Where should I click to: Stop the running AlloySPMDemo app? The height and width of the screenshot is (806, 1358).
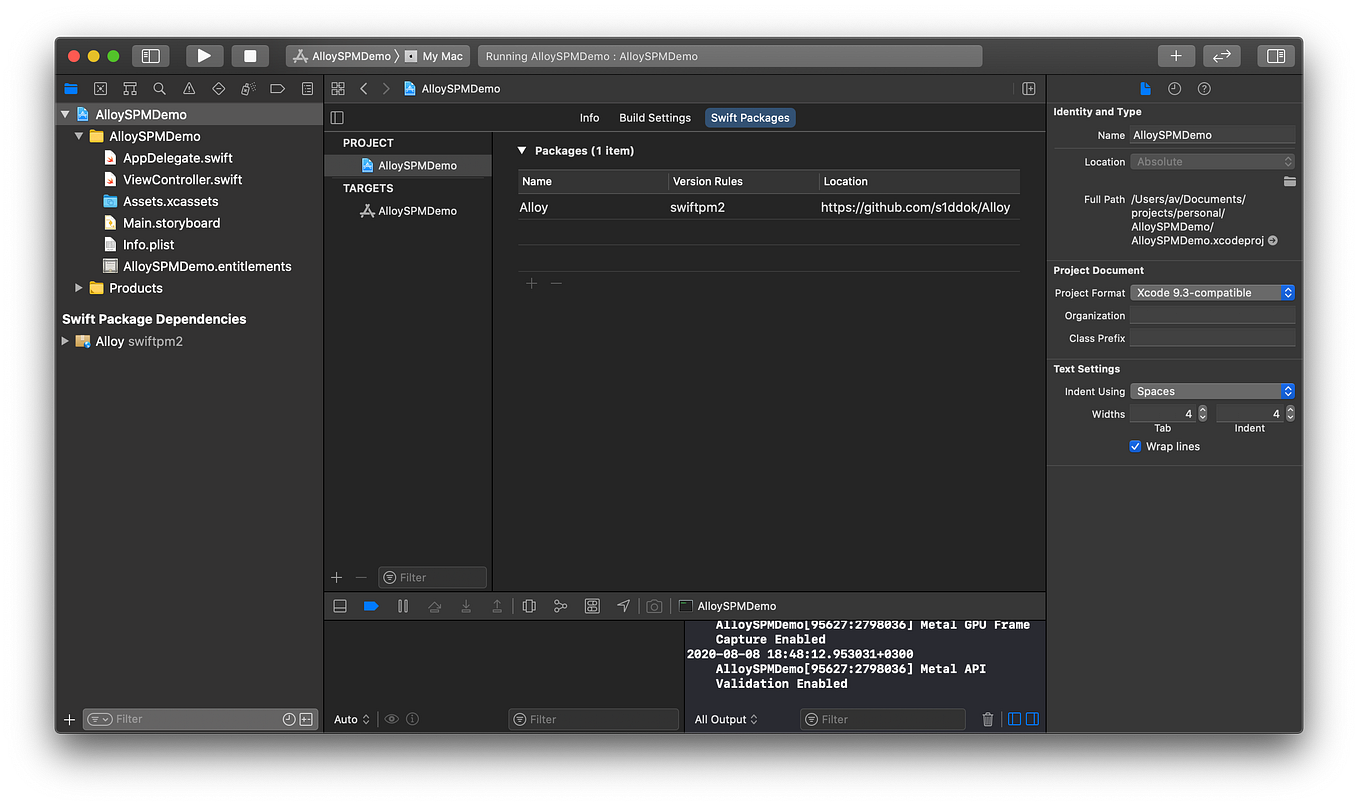tap(250, 56)
